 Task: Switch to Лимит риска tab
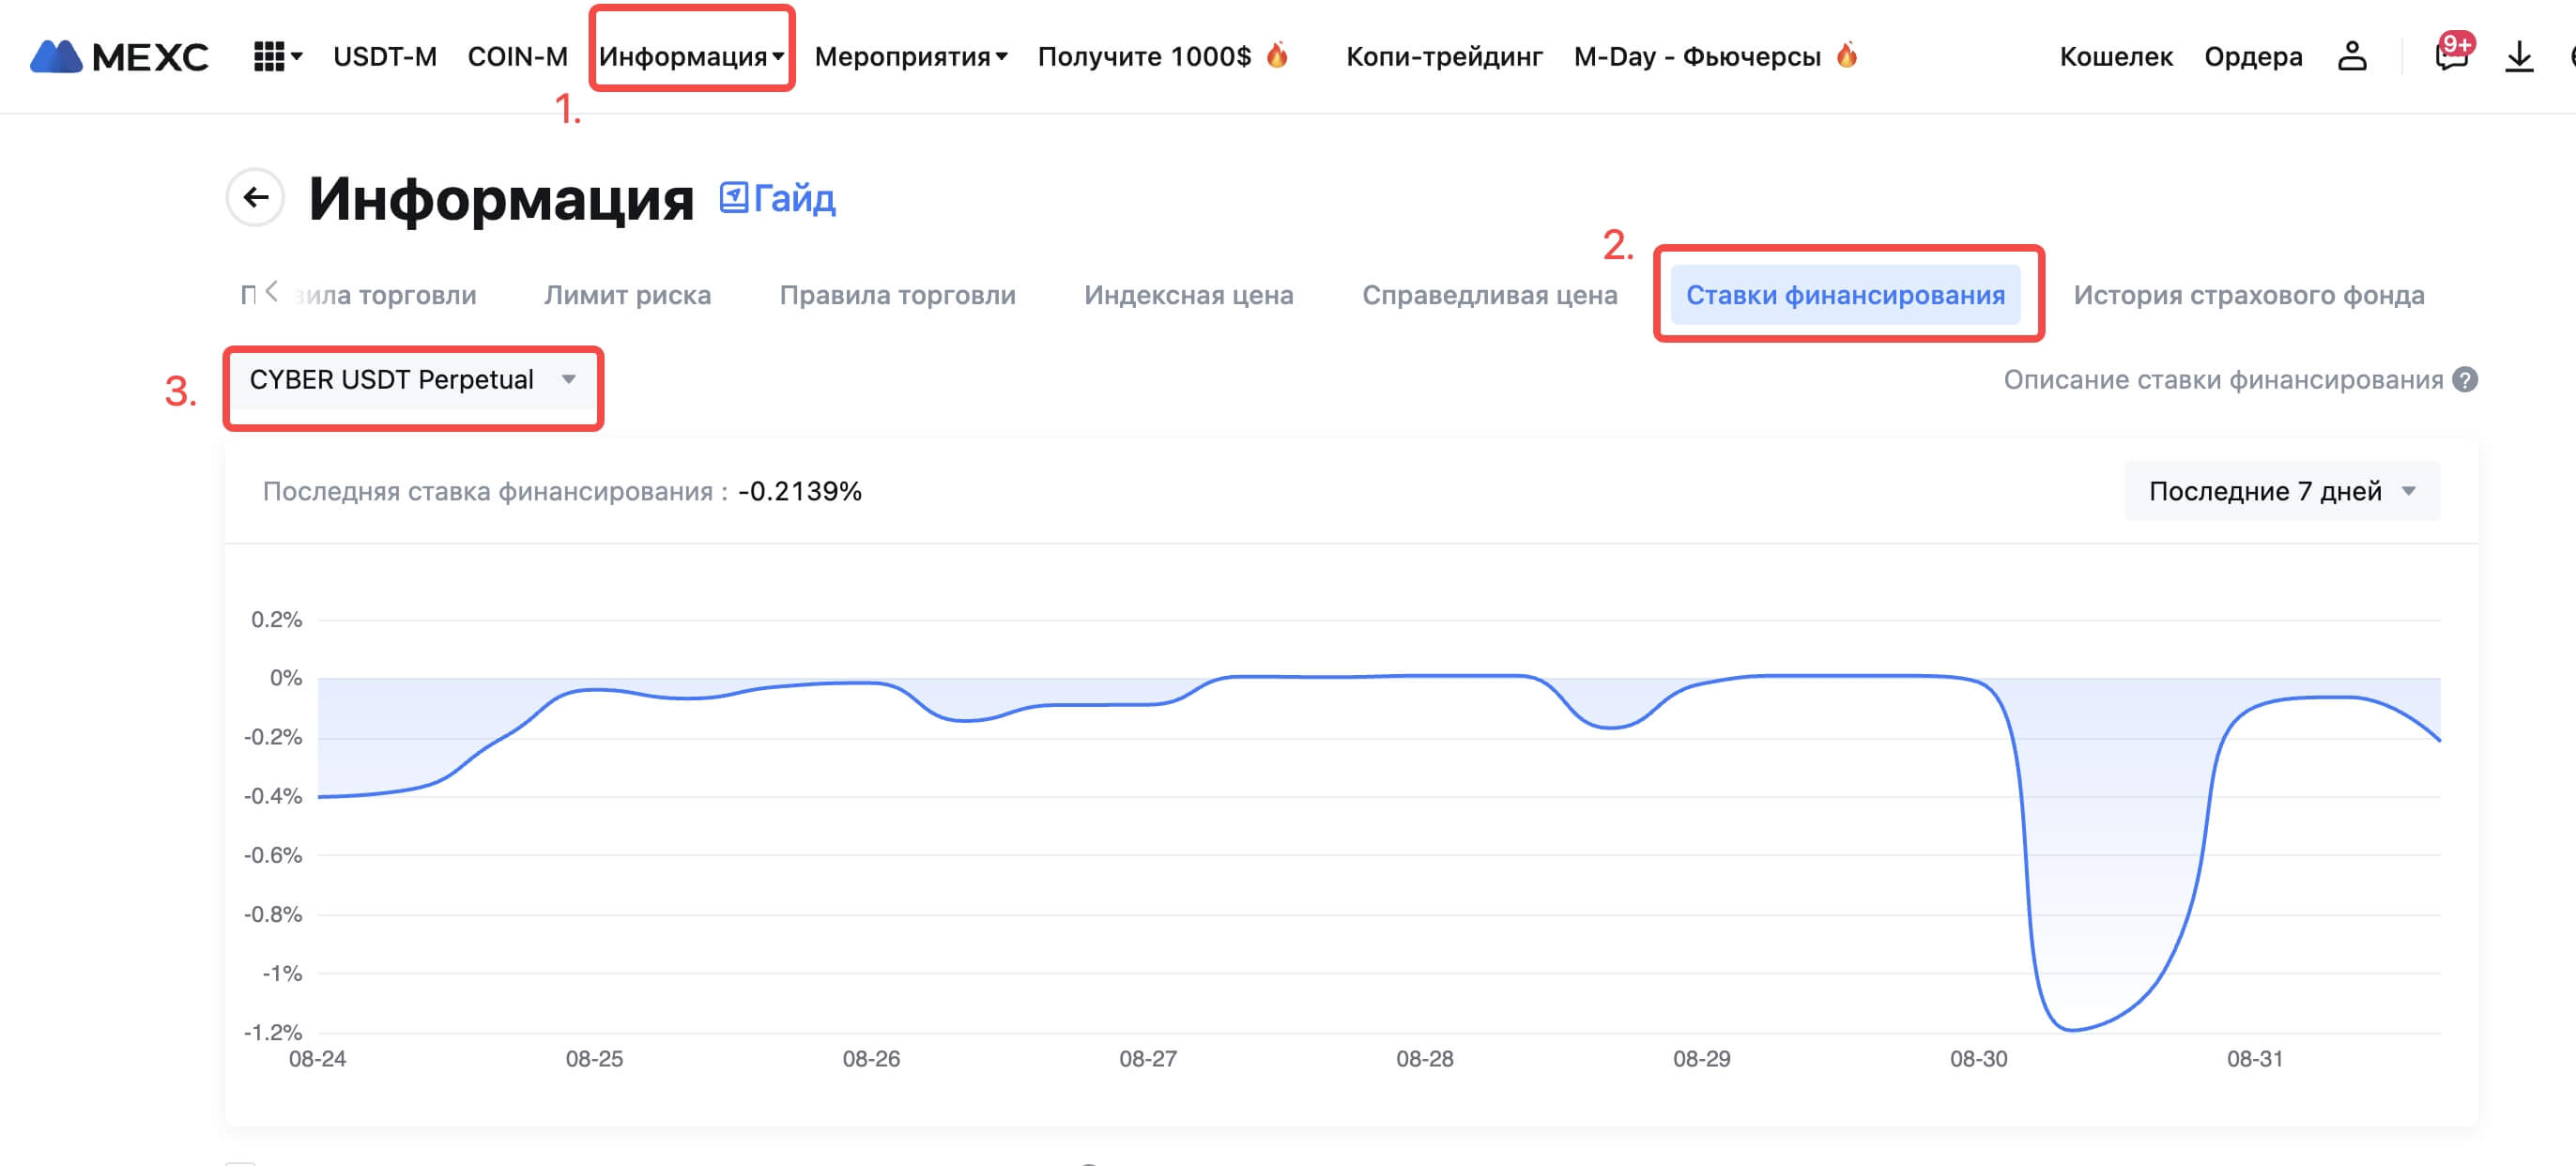tap(627, 295)
